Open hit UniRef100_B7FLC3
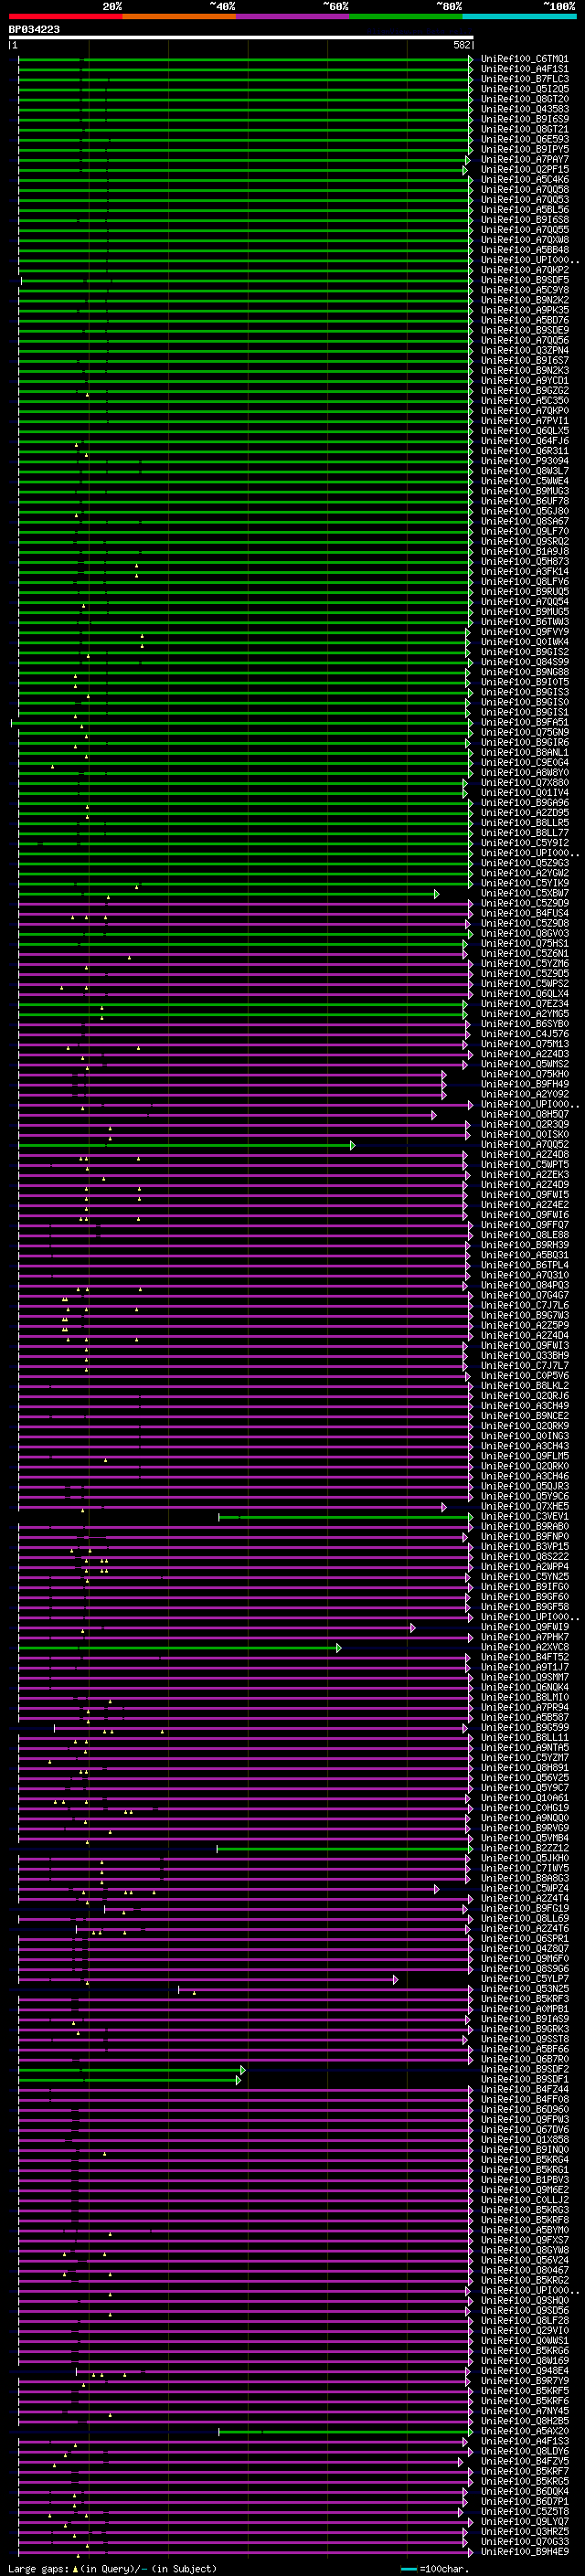The height and width of the screenshot is (2576, 585). click(x=524, y=79)
